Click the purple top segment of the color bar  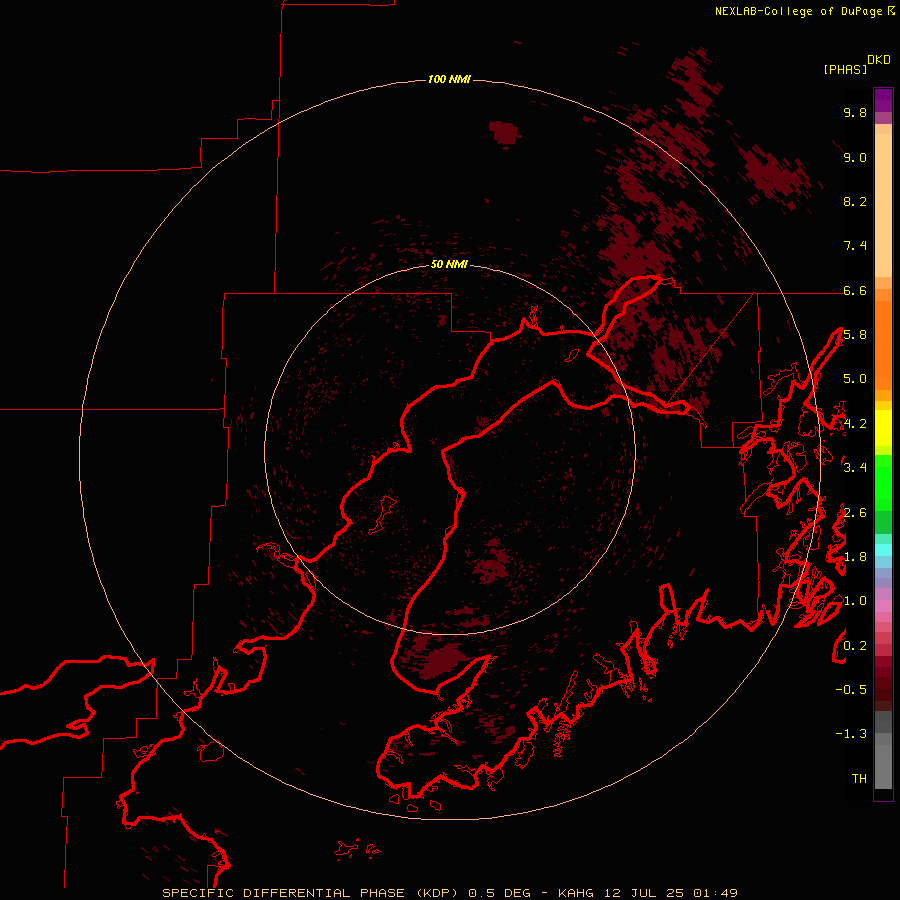click(x=883, y=100)
